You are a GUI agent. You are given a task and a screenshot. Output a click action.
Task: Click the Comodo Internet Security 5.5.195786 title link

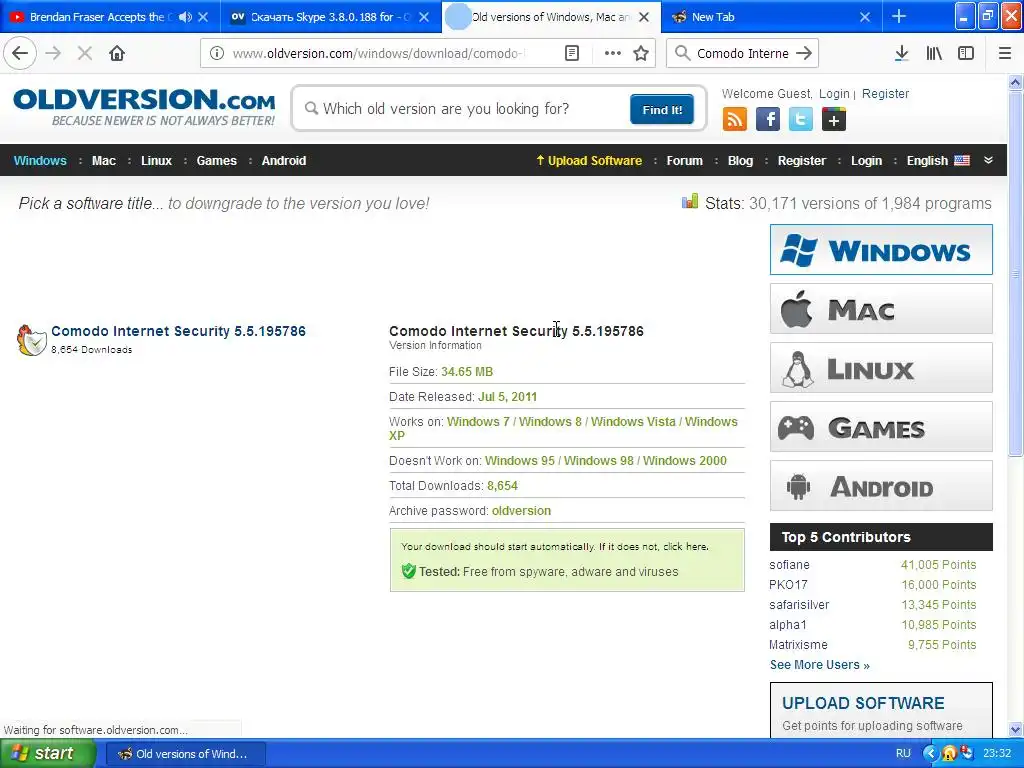(x=178, y=331)
